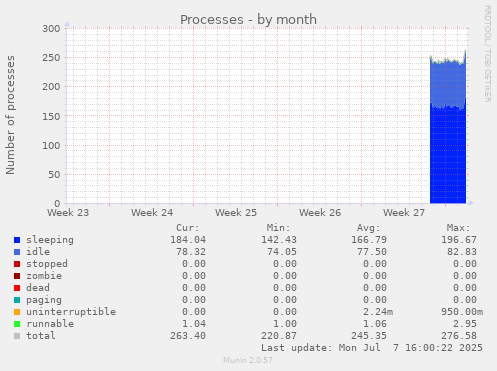
Task: Click sleeping minimum value 142.43
Action: pyautogui.click(x=279, y=240)
